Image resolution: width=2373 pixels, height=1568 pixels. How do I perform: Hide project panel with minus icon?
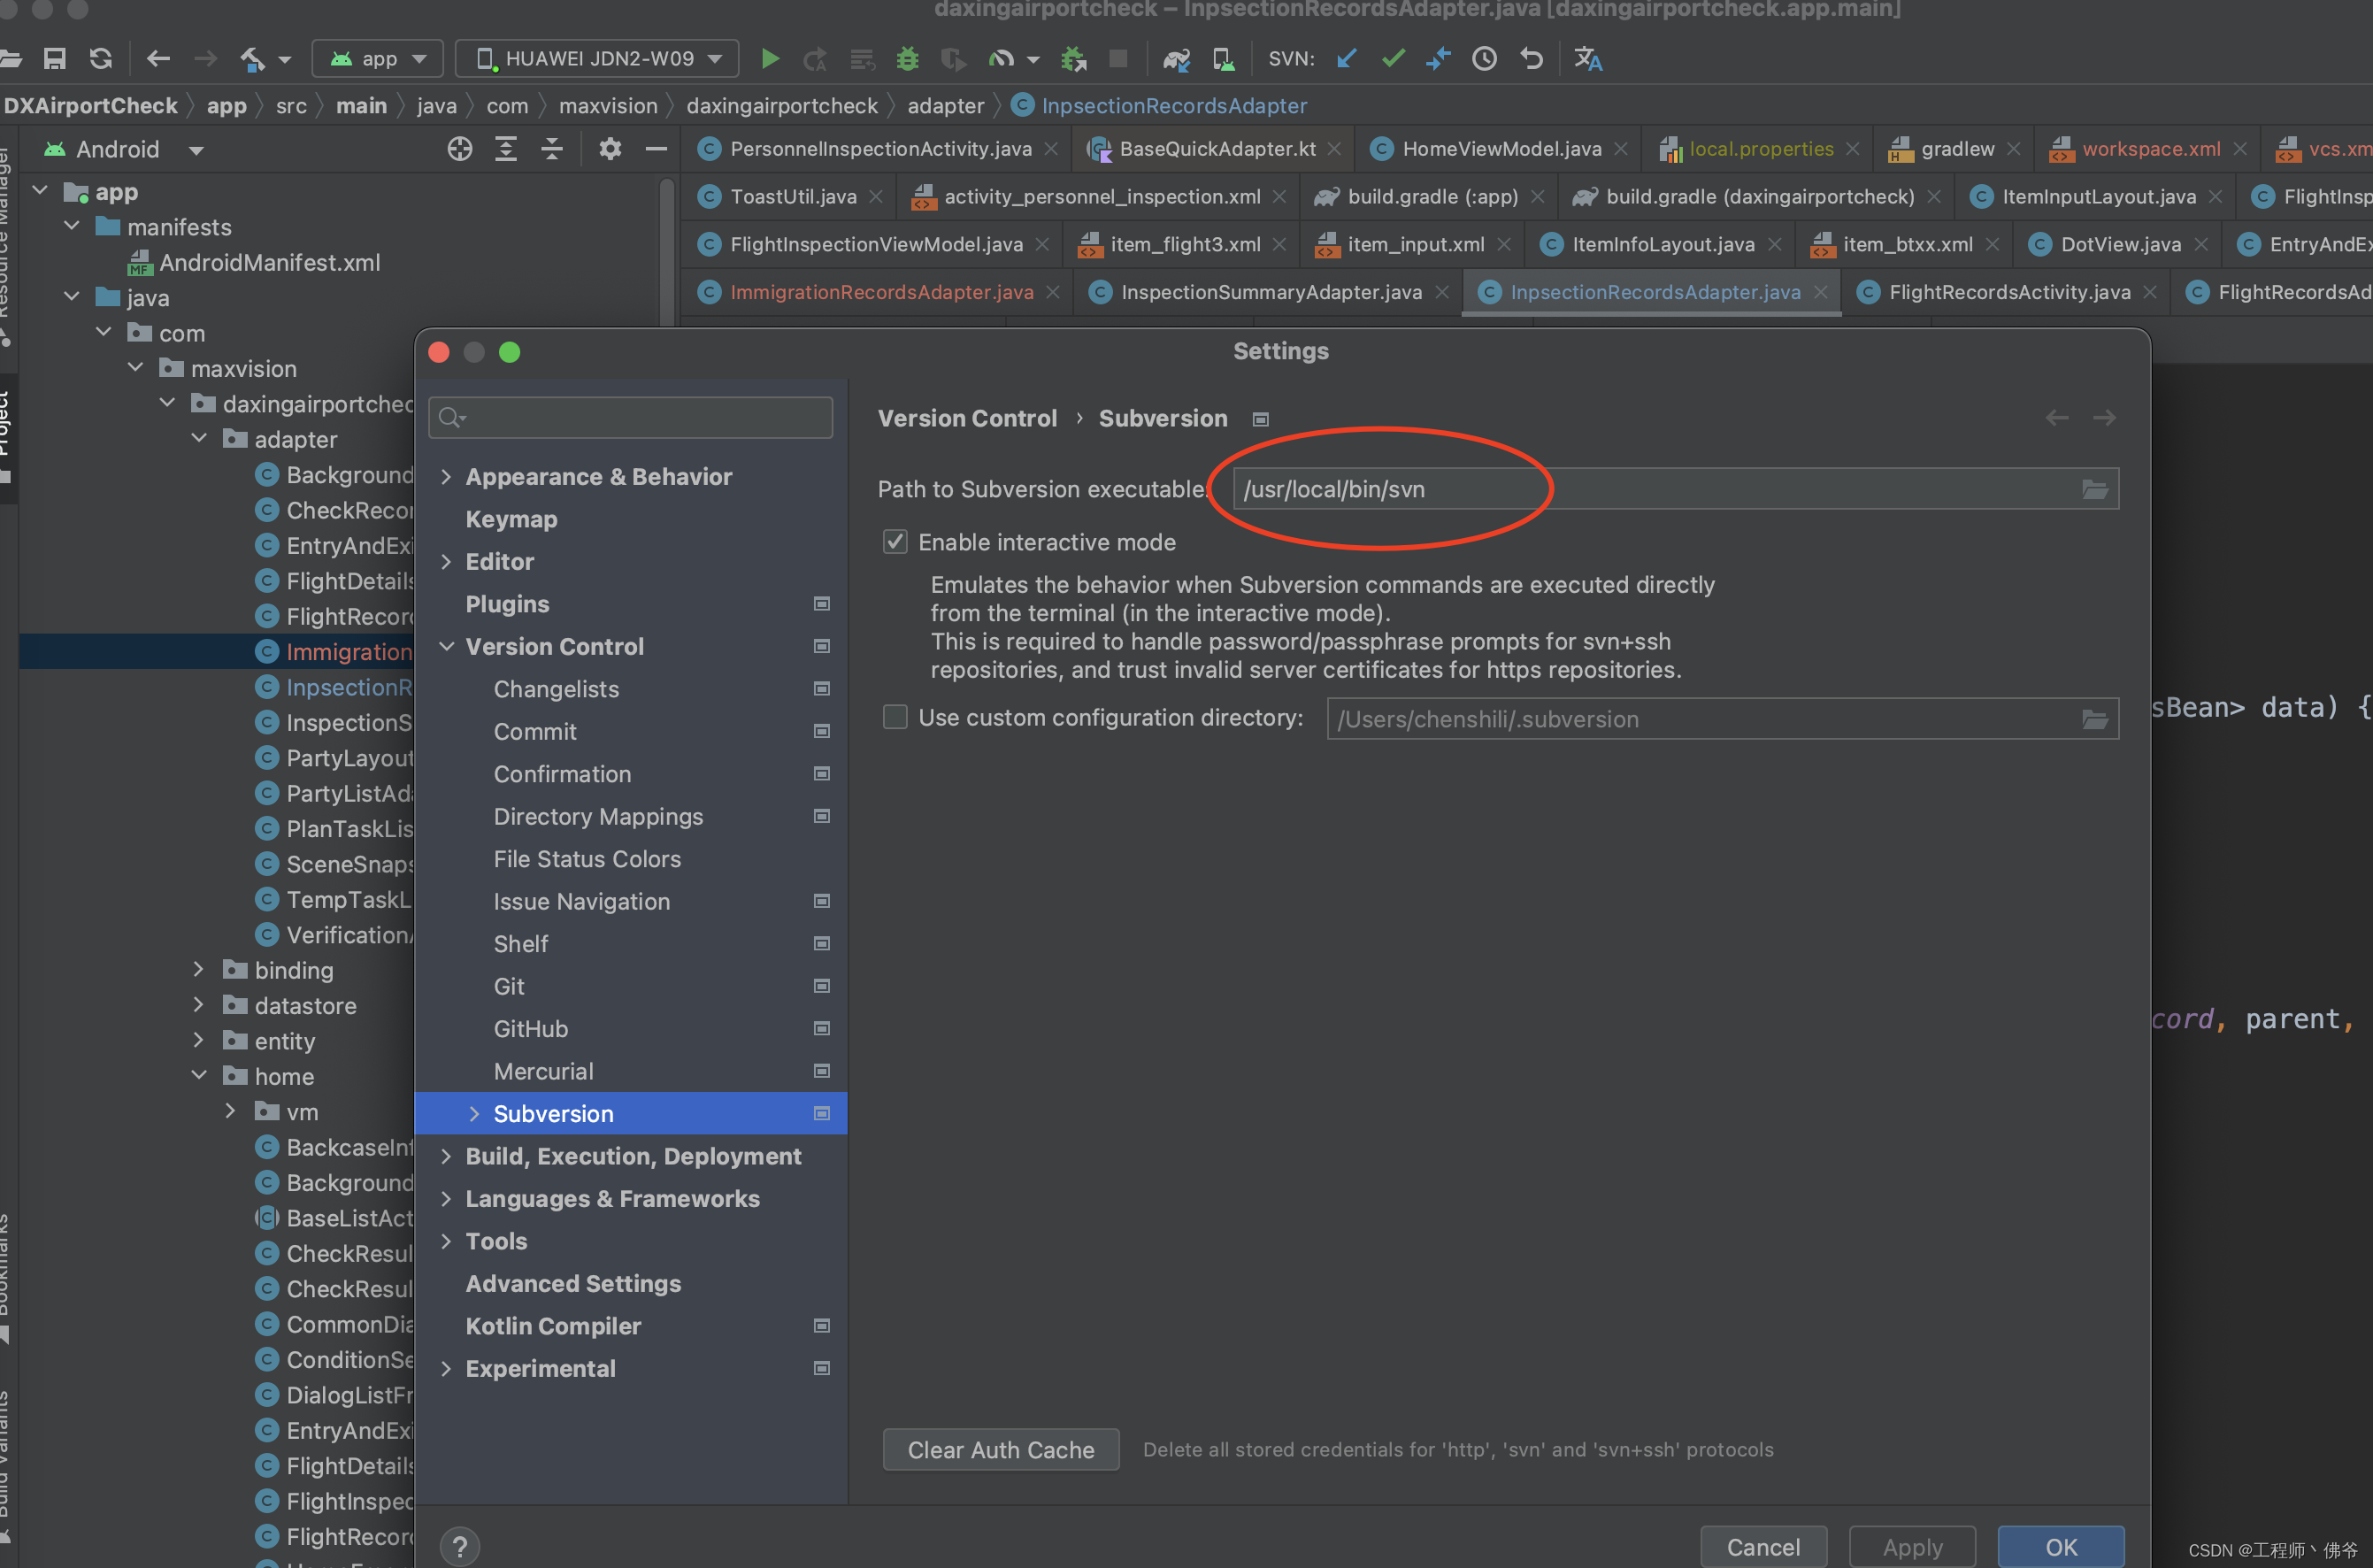[x=656, y=149]
